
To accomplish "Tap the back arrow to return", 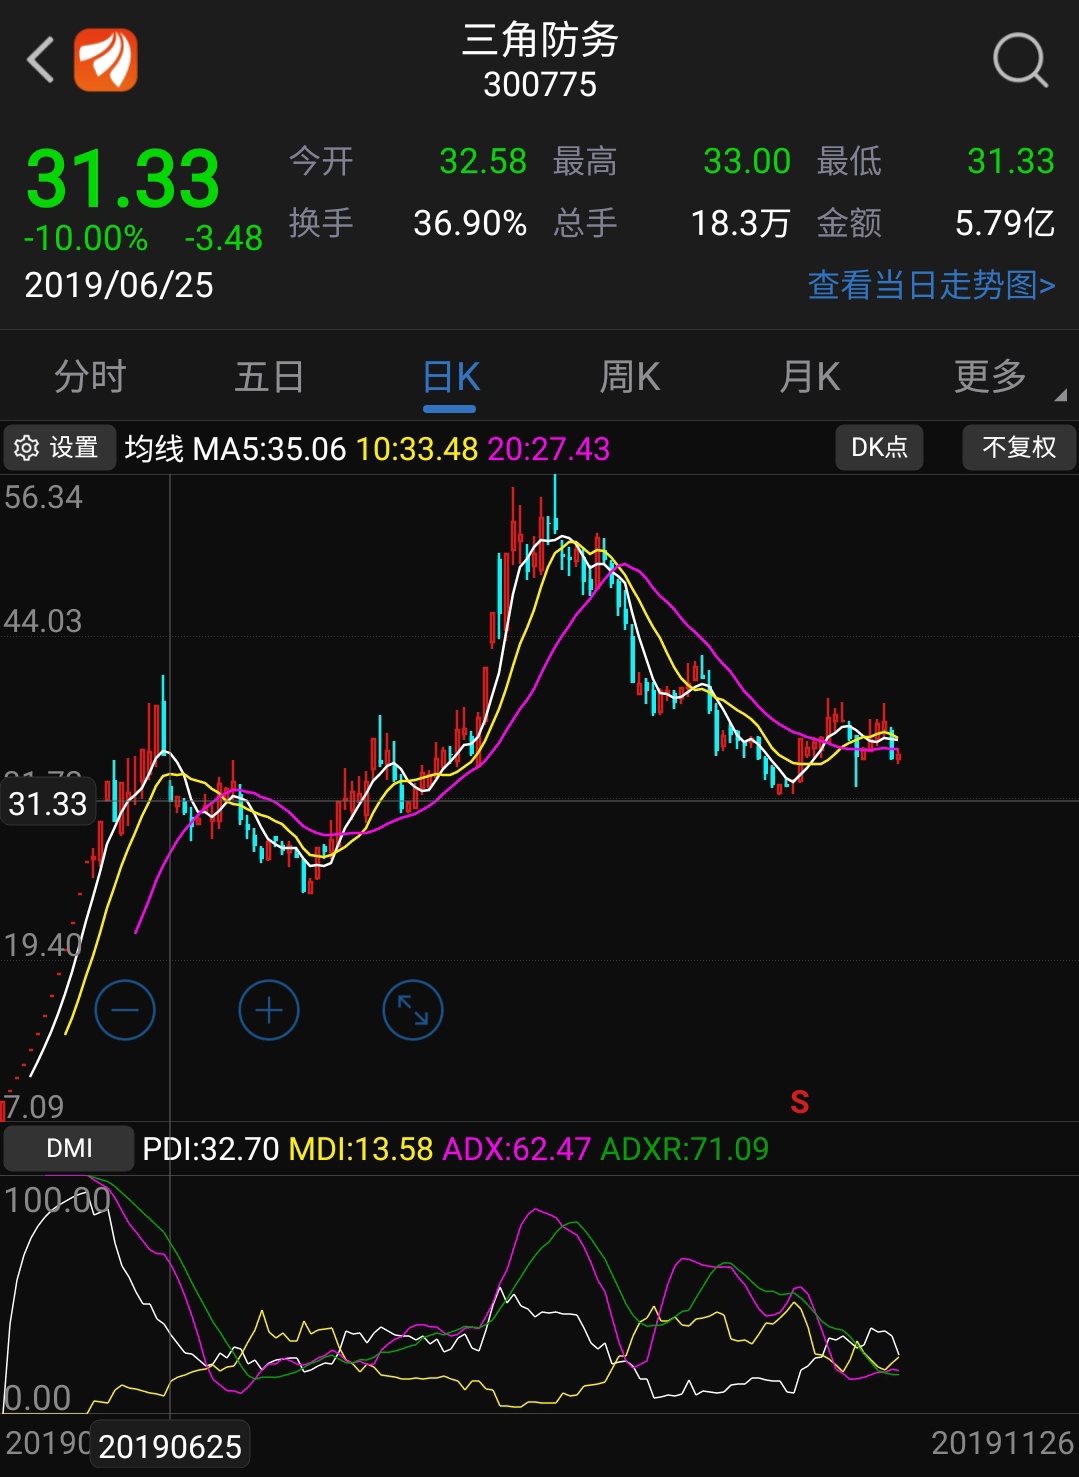I will [41, 60].
